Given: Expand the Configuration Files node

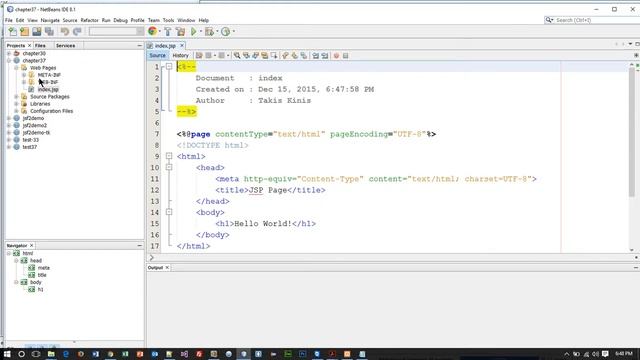Looking at the screenshot, I should [16, 111].
